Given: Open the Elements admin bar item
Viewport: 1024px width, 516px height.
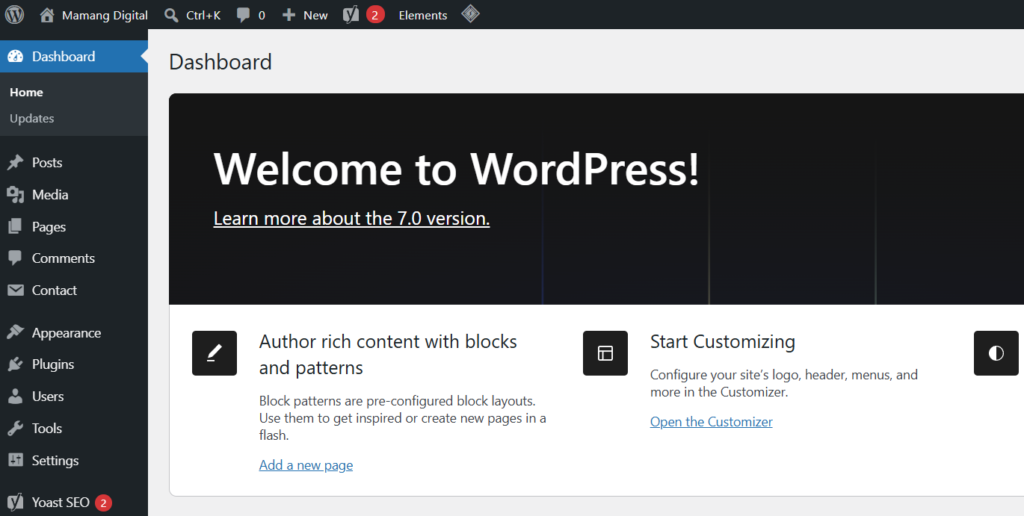Looking at the screenshot, I should [423, 15].
